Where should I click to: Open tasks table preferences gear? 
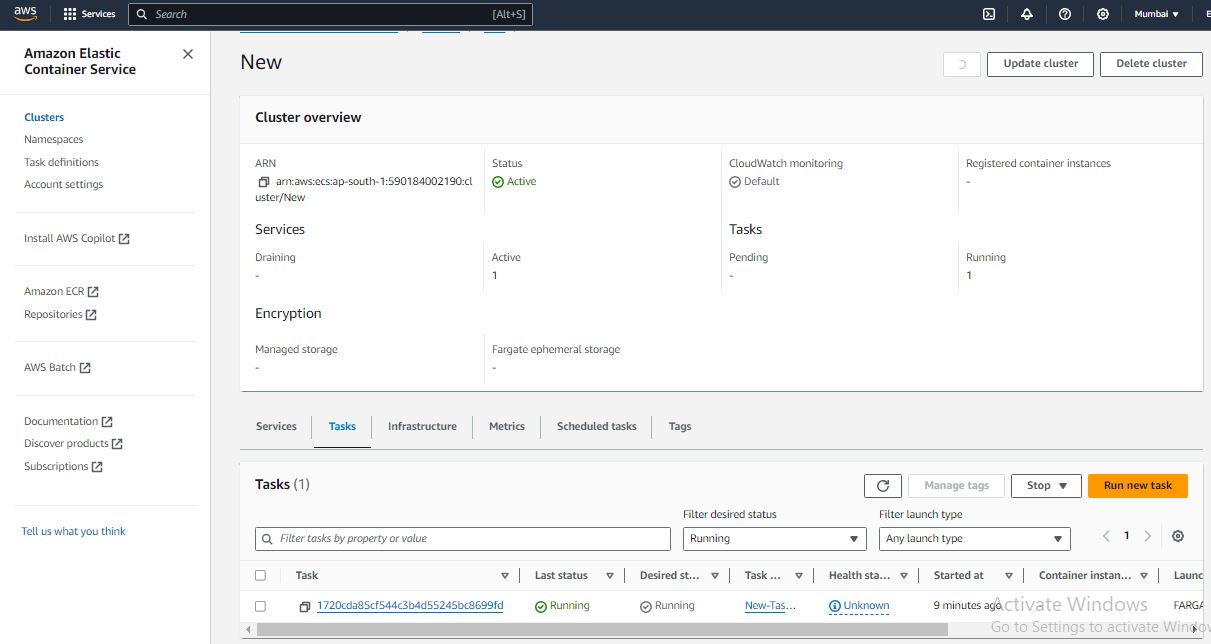tap(1178, 536)
